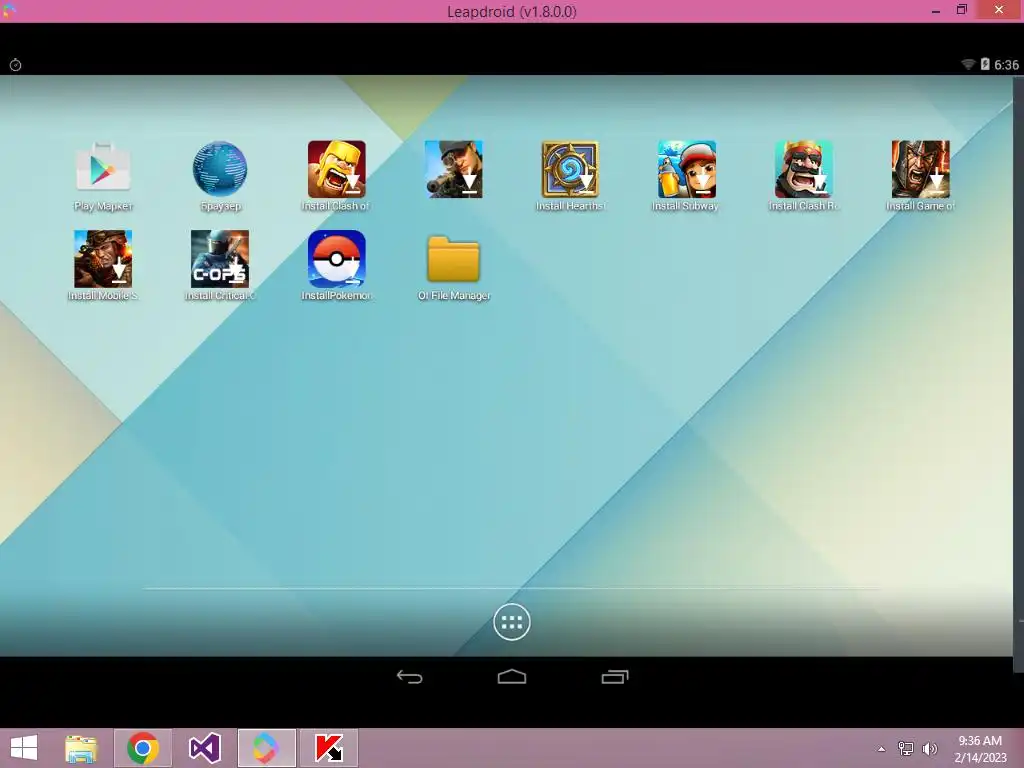Open the Windows Start menu
This screenshot has width=1024, height=768.
tap(24, 748)
